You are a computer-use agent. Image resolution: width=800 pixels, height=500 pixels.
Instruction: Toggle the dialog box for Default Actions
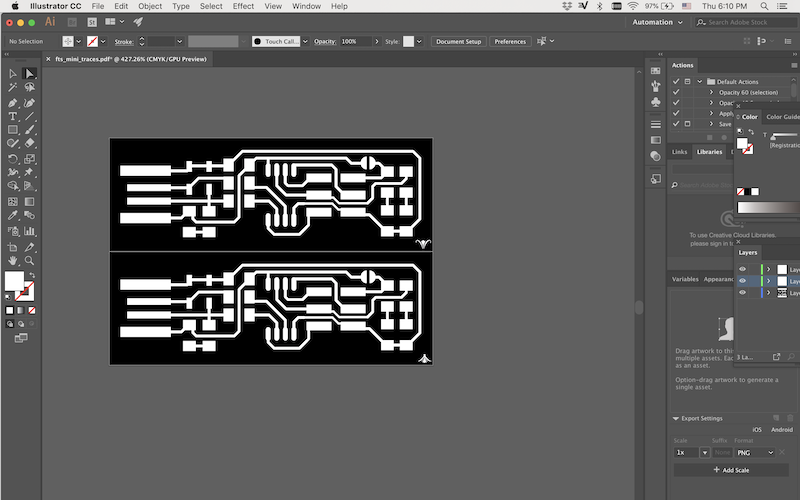pyautogui.click(x=687, y=82)
